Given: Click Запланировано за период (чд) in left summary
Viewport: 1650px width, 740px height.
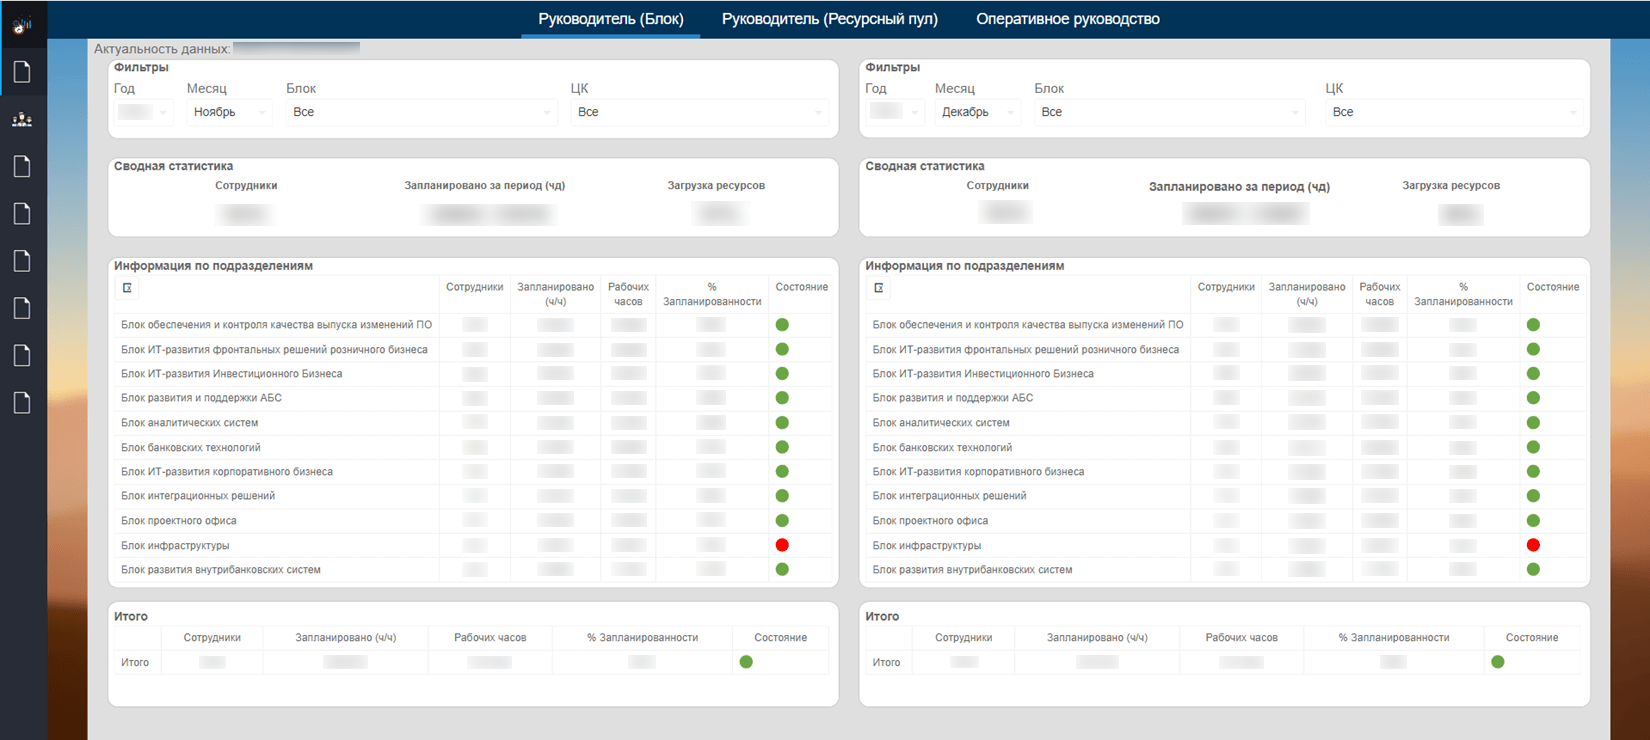Looking at the screenshot, I should [485, 186].
